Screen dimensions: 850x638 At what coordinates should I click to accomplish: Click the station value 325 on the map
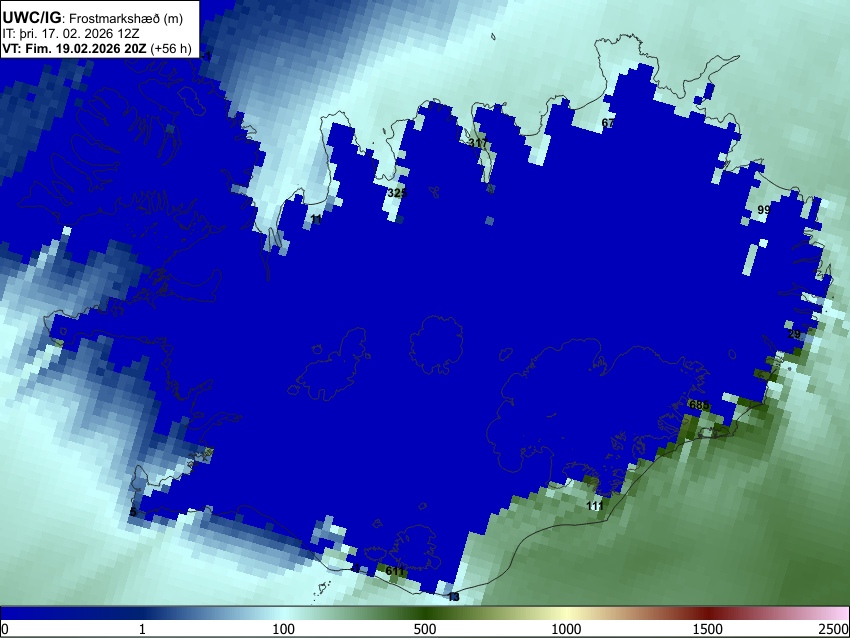tap(397, 192)
